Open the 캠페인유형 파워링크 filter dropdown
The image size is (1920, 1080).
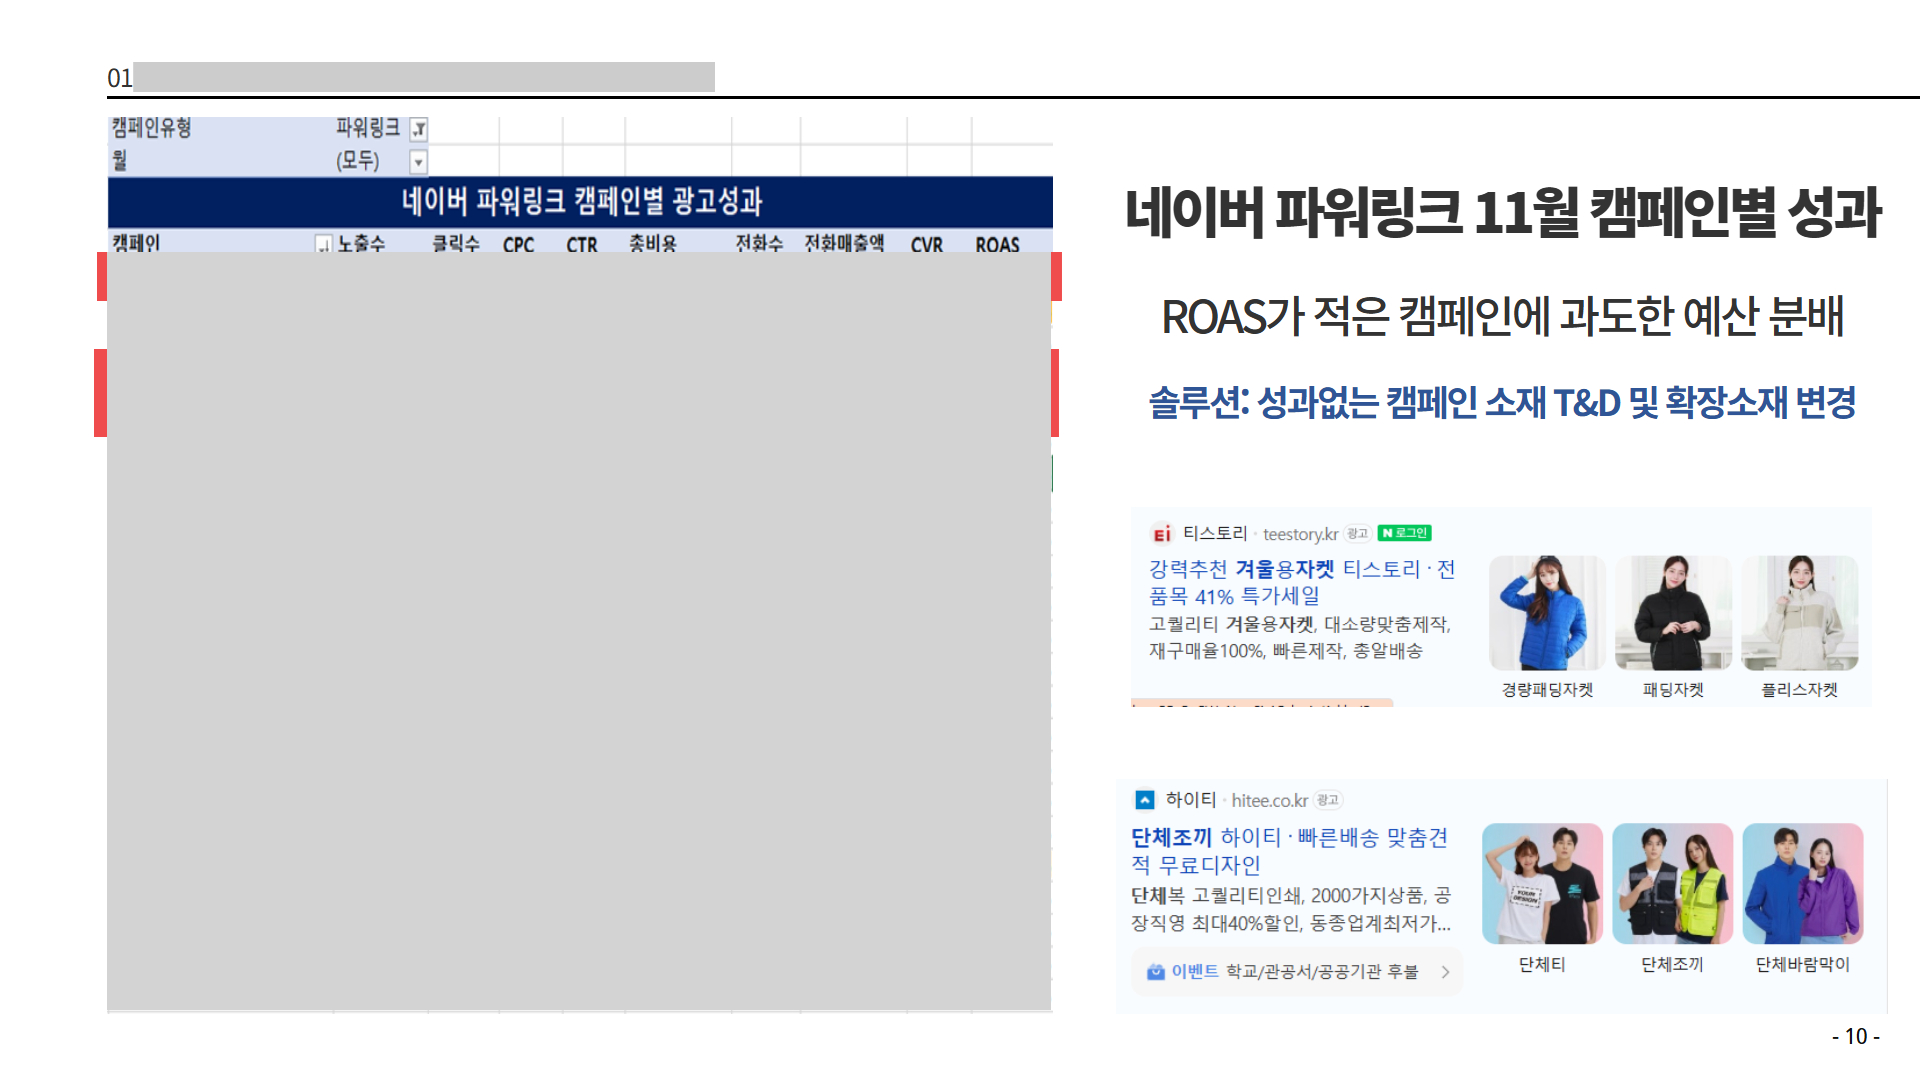(x=419, y=129)
